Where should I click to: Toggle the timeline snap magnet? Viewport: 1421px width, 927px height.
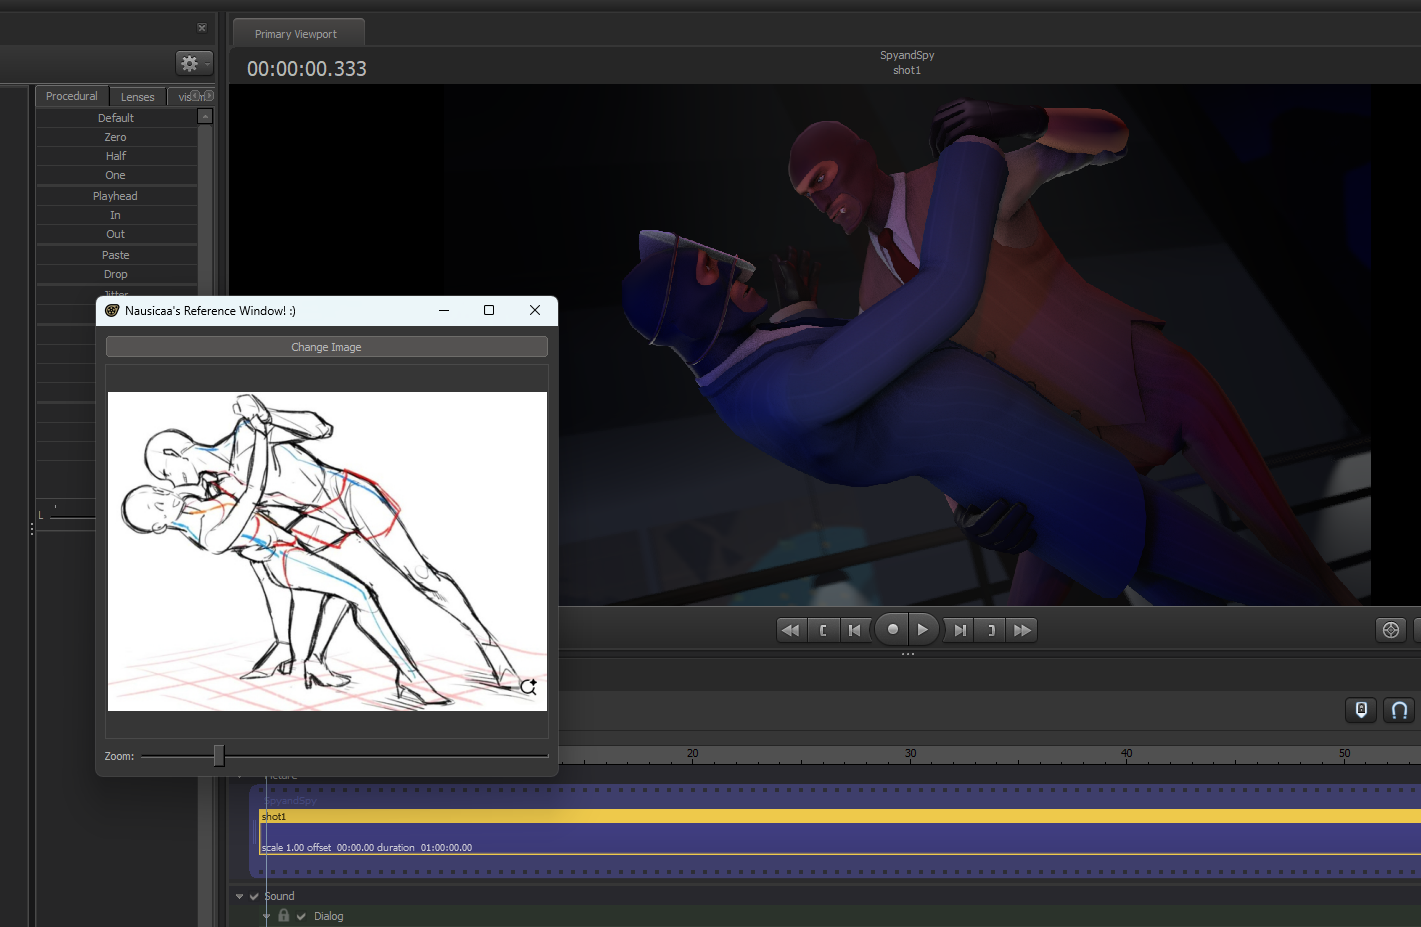click(x=1399, y=710)
